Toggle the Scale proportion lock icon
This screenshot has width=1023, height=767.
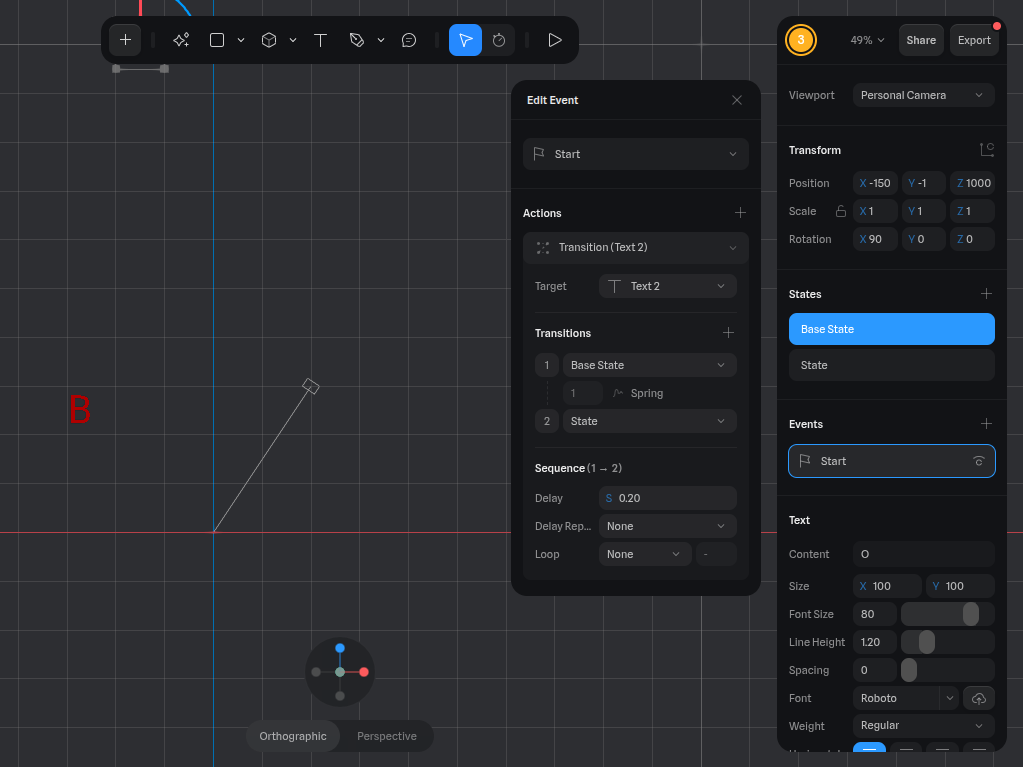pos(840,211)
